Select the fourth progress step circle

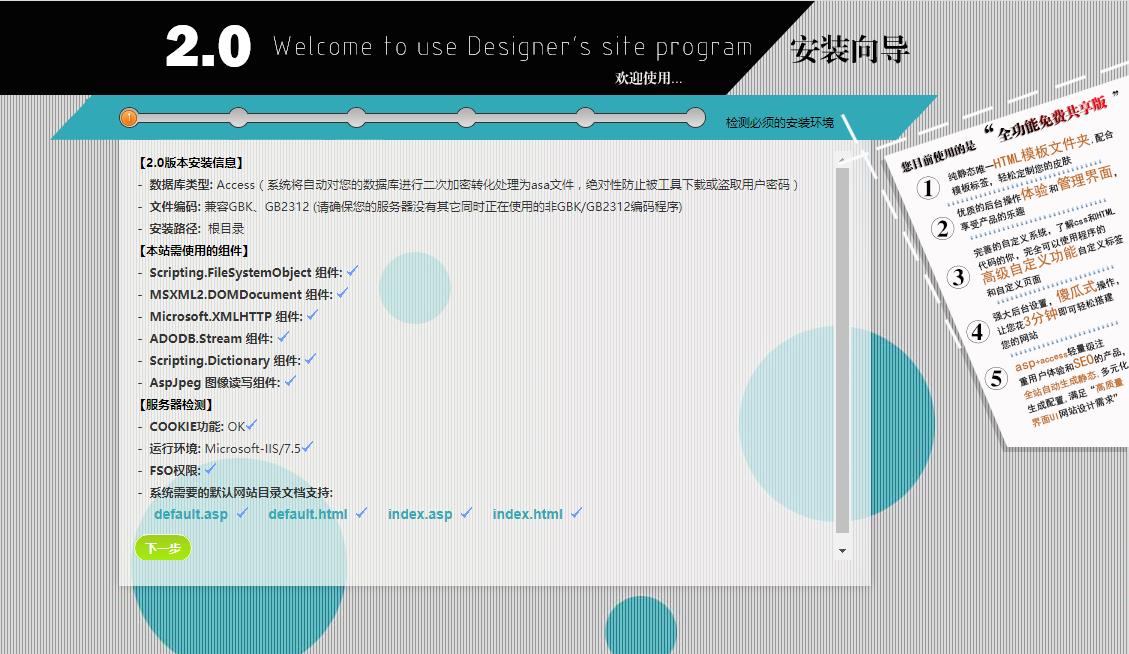pyautogui.click(x=467, y=117)
